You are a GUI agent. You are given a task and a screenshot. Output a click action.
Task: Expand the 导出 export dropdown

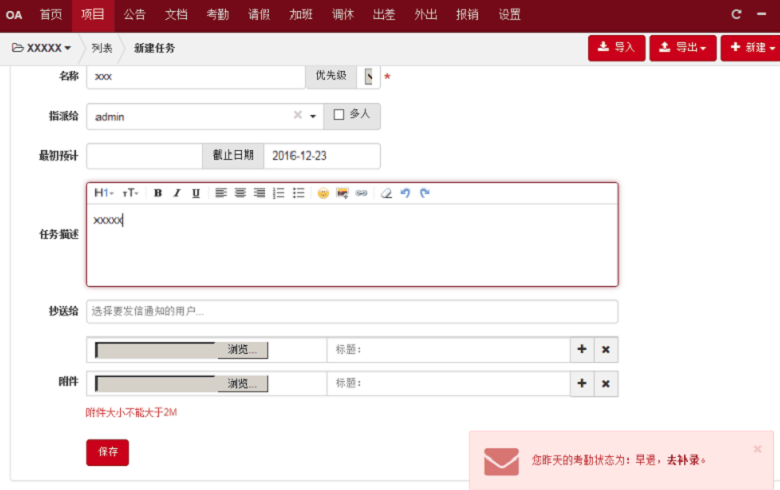[683, 47]
